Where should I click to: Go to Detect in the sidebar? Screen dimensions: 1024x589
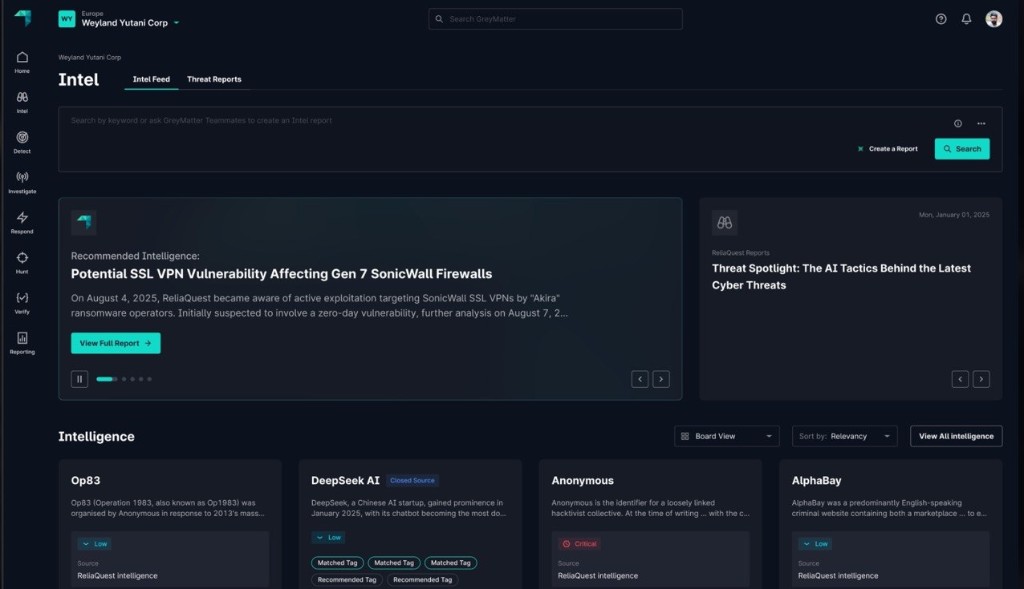pos(22,142)
